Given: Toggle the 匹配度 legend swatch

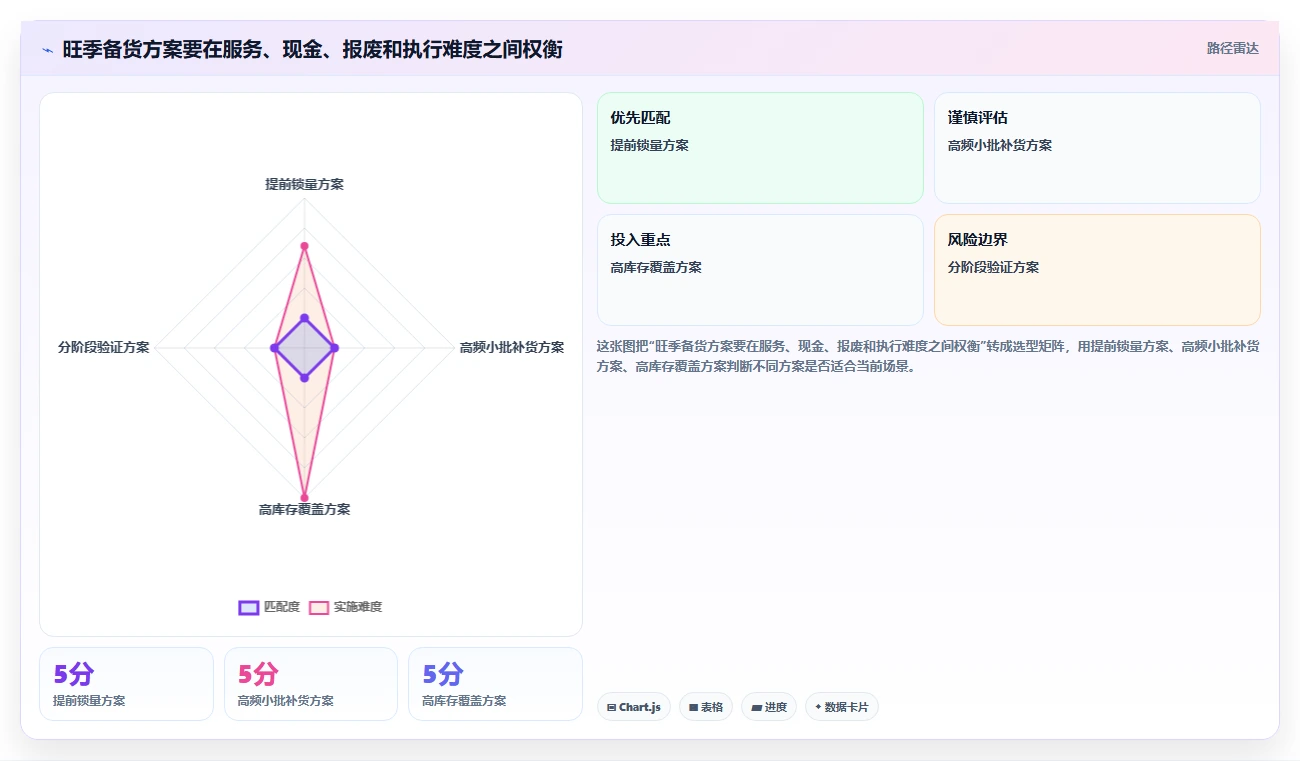Looking at the screenshot, I should pyautogui.click(x=249, y=607).
